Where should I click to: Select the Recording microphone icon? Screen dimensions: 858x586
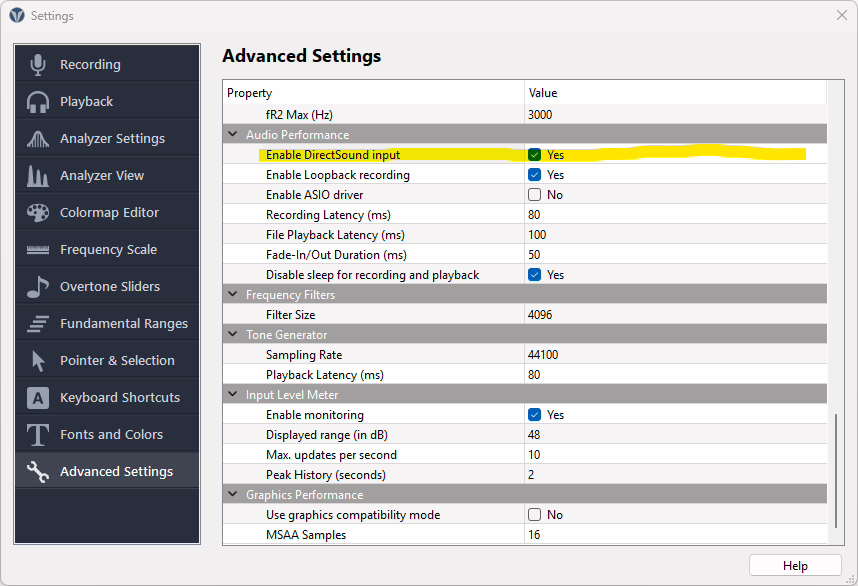click(x=37, y=64)
